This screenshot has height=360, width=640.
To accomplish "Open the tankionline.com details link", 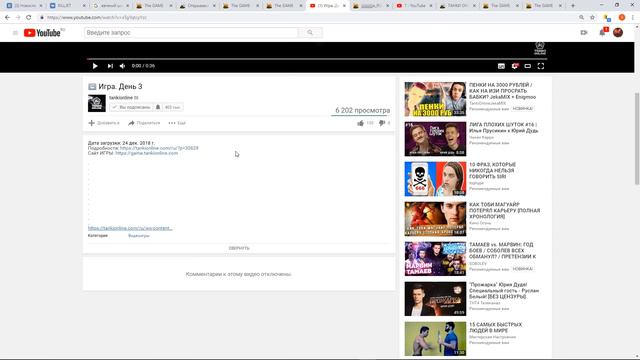I will click(x=159, y=148).
